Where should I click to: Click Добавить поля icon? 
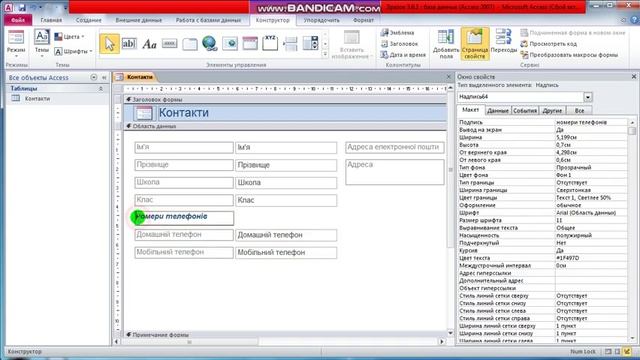(x=446, y=44)
